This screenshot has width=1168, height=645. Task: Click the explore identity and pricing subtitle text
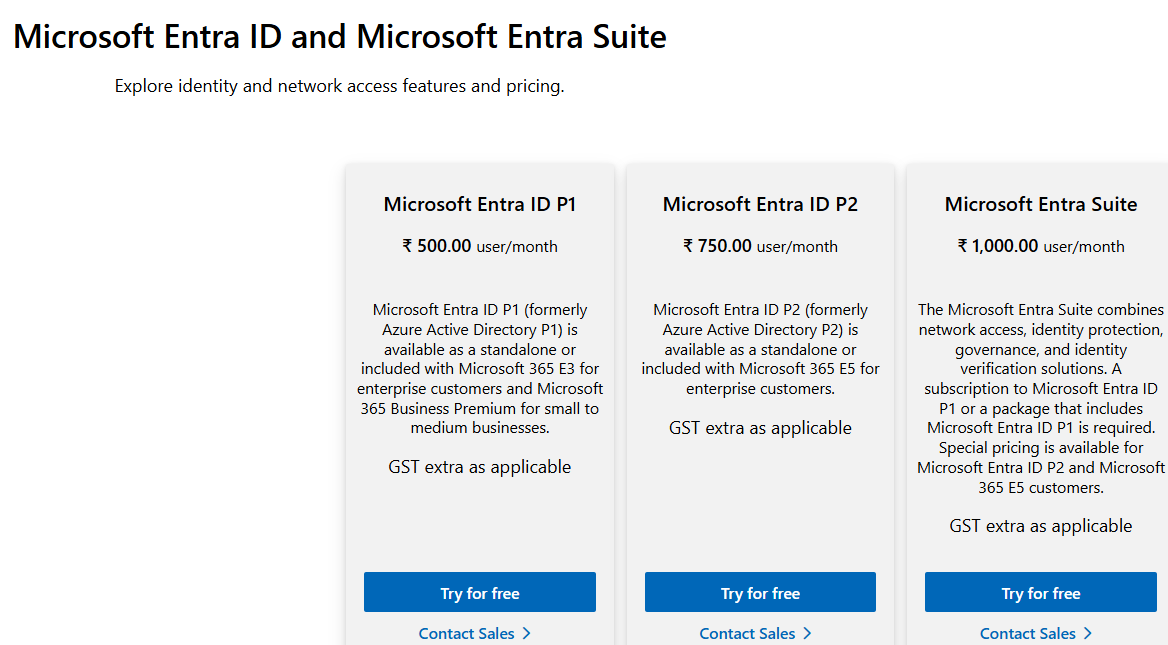338,86
